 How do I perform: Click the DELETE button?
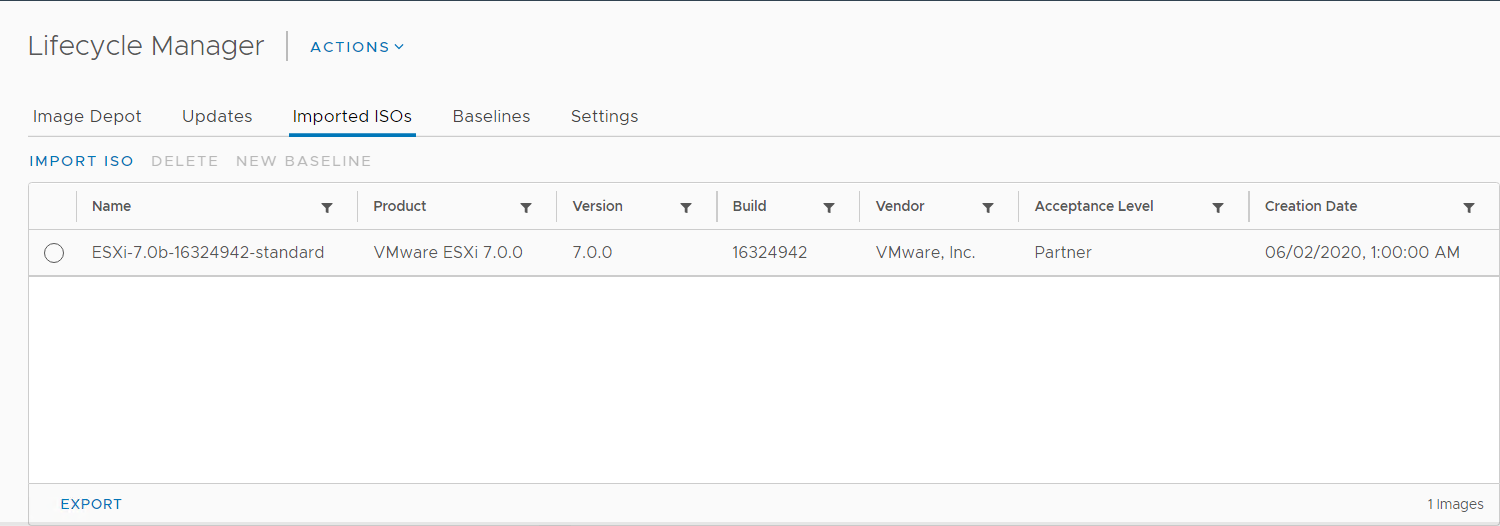coord(185,161)
